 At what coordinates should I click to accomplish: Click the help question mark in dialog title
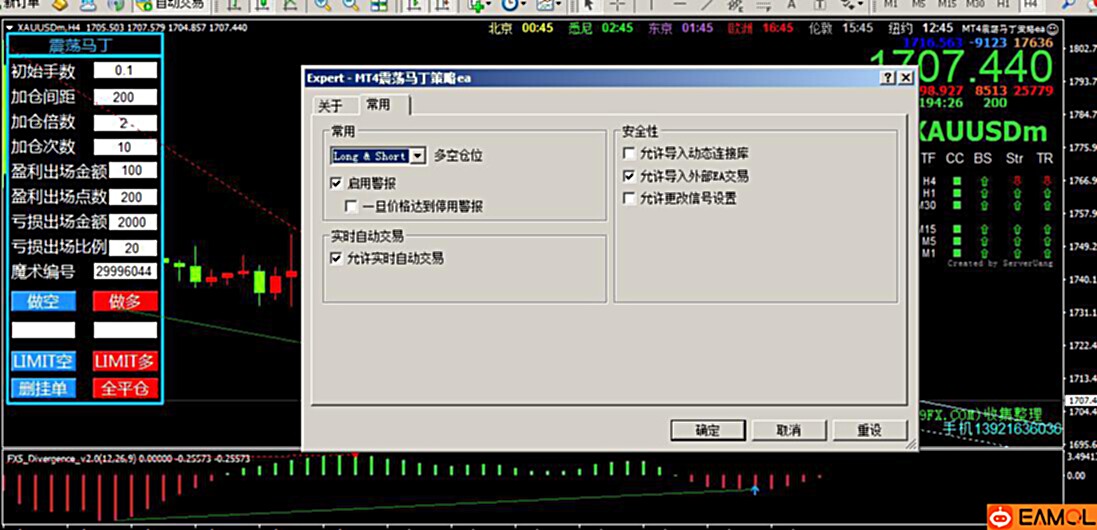tap(887, 78)
